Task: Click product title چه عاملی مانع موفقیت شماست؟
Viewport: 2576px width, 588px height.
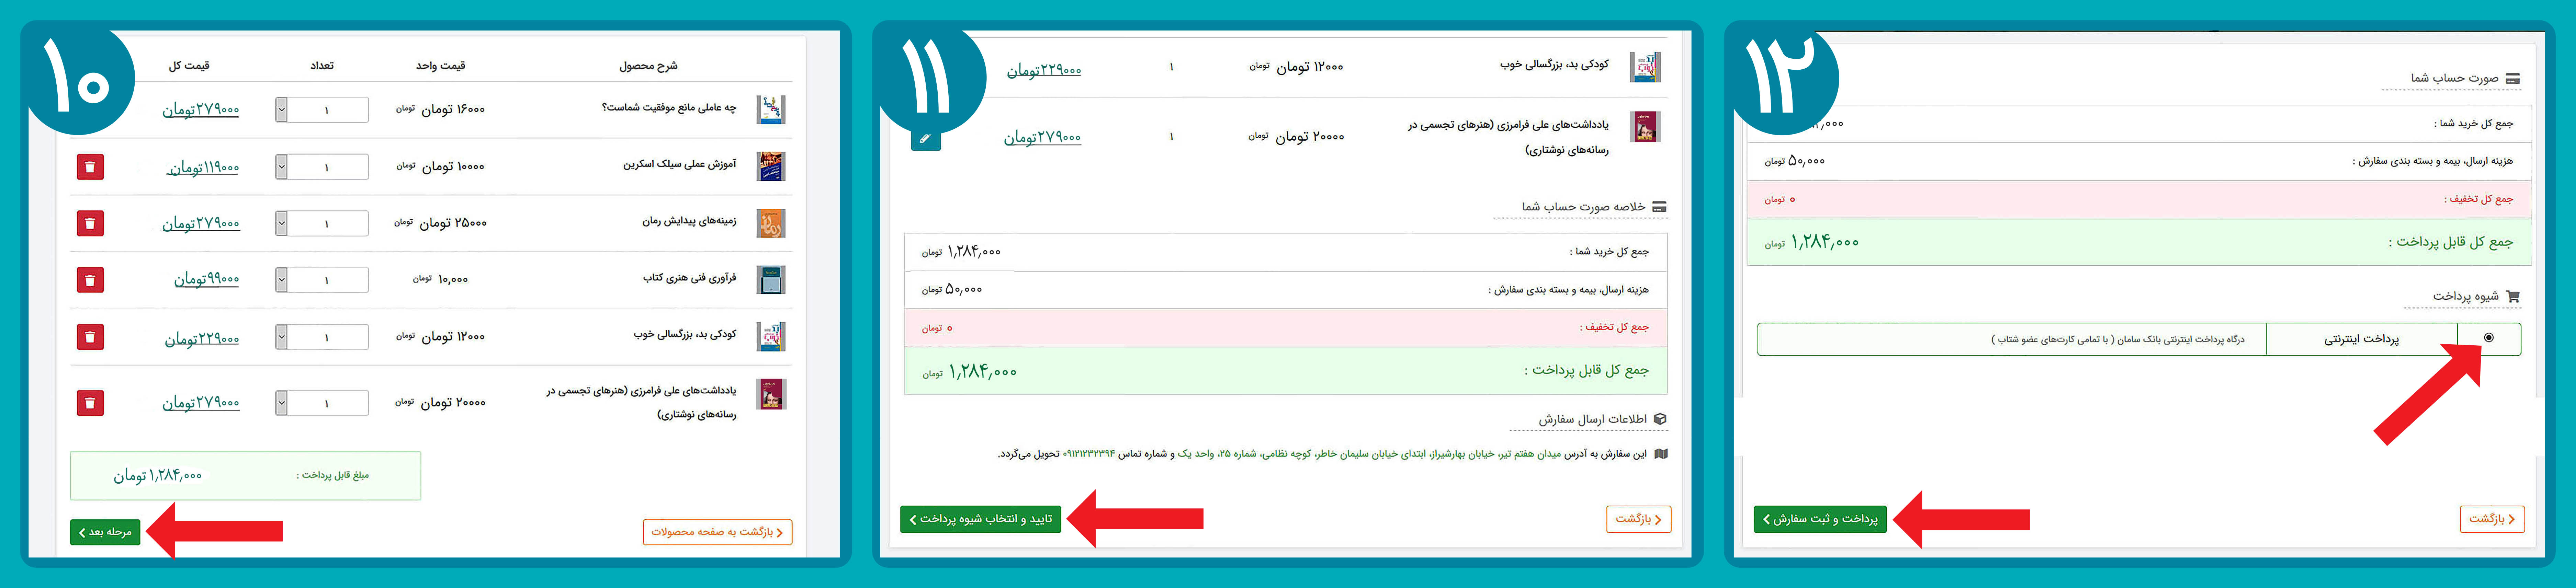Action: point(669,108)
